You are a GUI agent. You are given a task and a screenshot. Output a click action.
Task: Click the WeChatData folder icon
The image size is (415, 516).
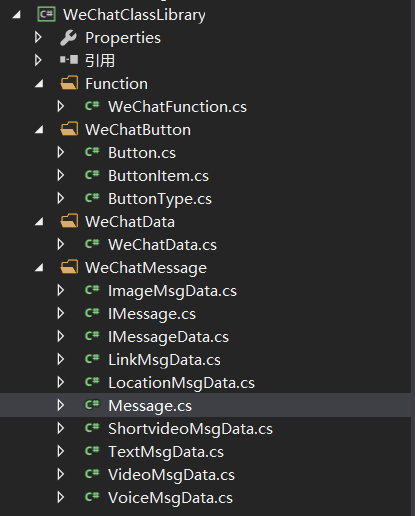pyautogui.click(x=69, y=221)
